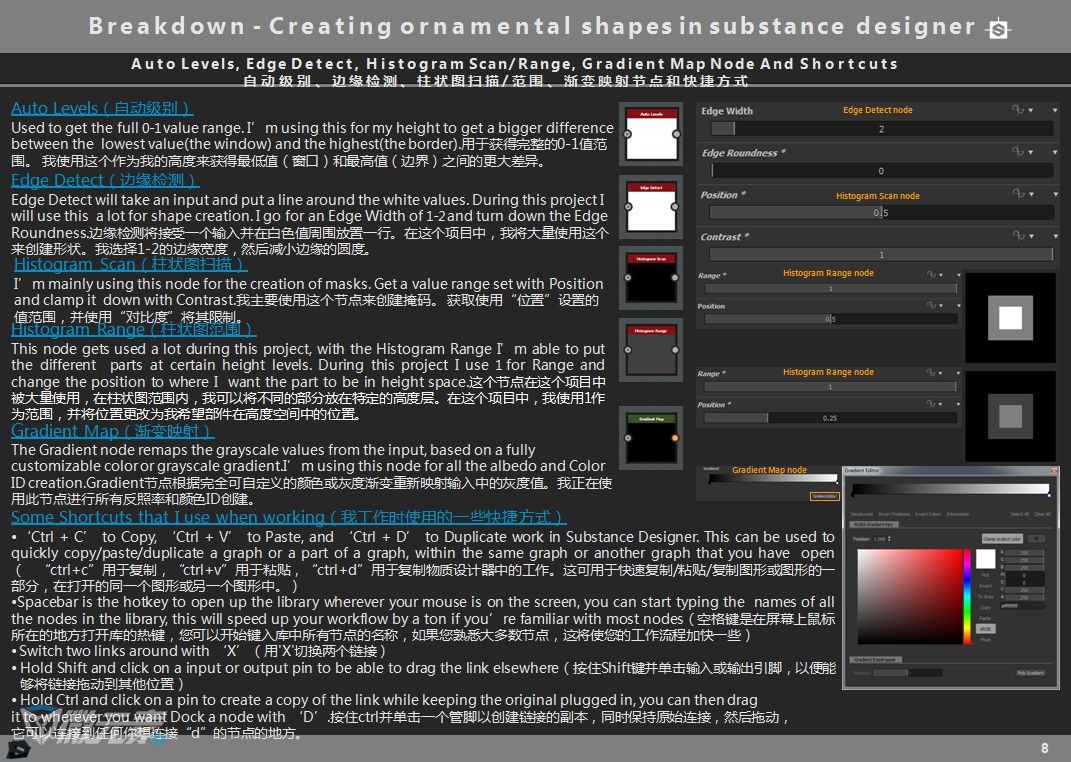The height and width of the screenshot is (762, 1071).
Task: Click the 'Edge Detect' underlined heading
Action: coord(105,180)
